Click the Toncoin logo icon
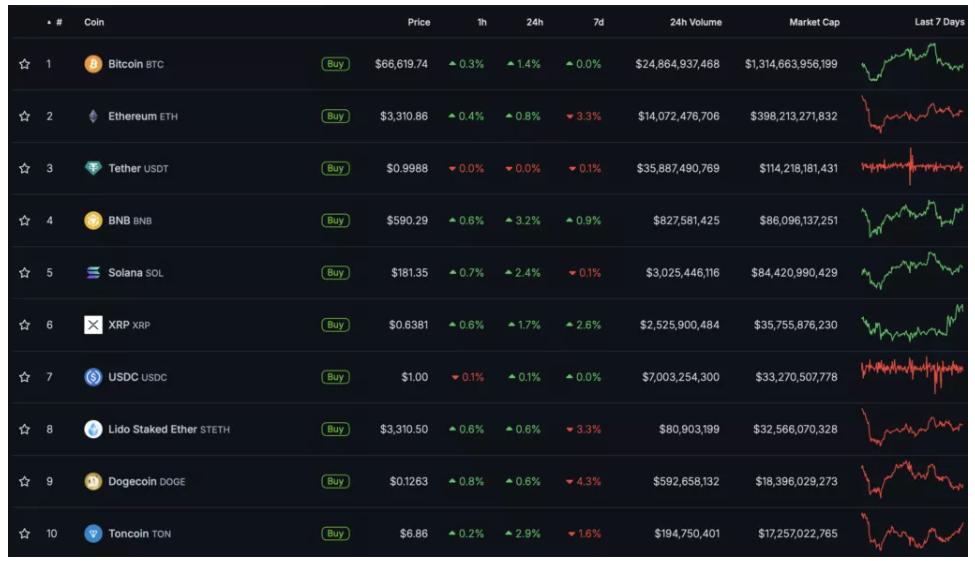This screenshot has width=975, height=561. [x=93, y=534]
